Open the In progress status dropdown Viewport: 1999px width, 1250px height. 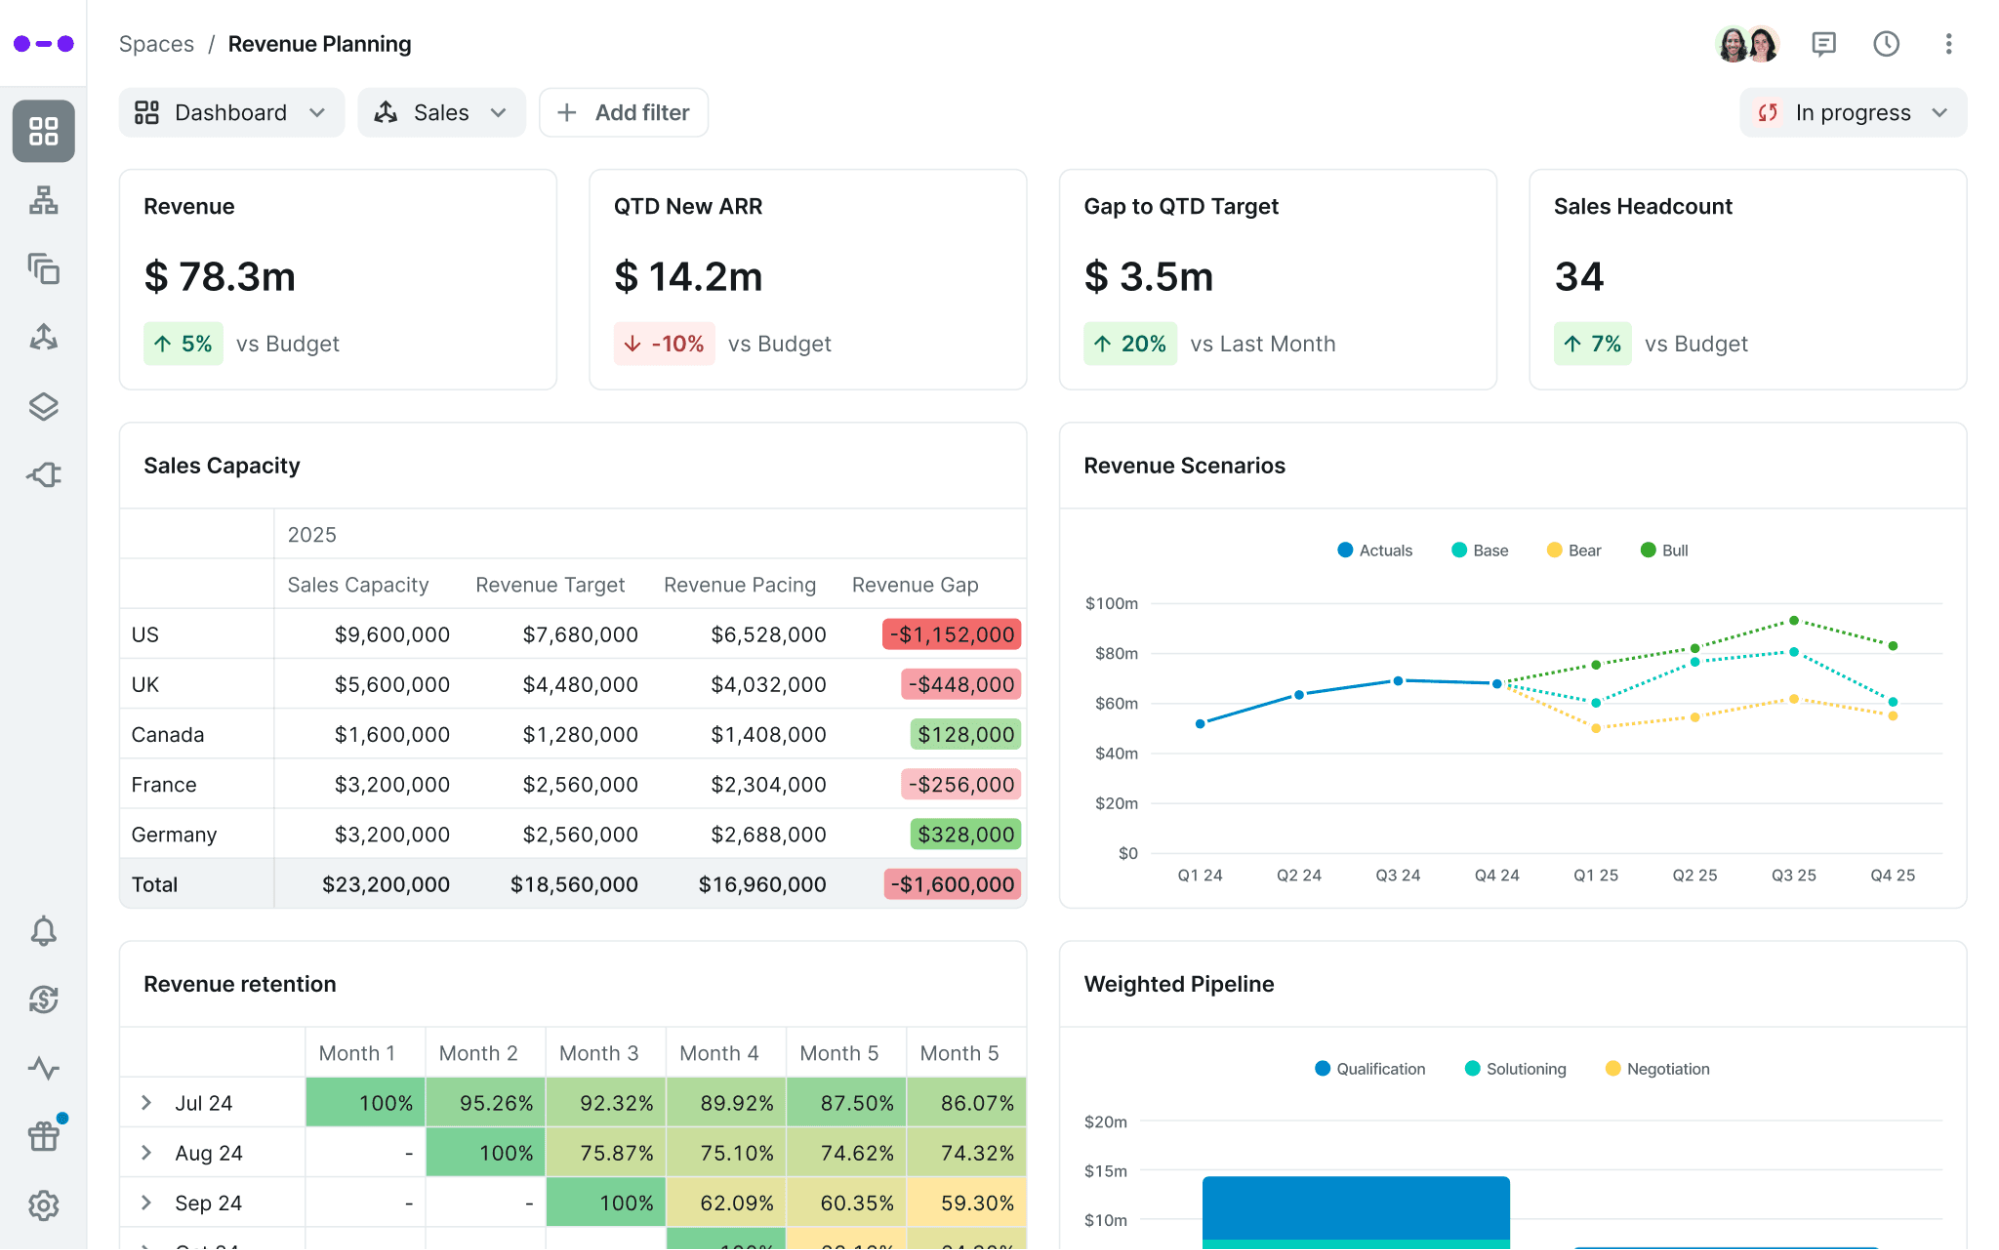point(1851,112)
